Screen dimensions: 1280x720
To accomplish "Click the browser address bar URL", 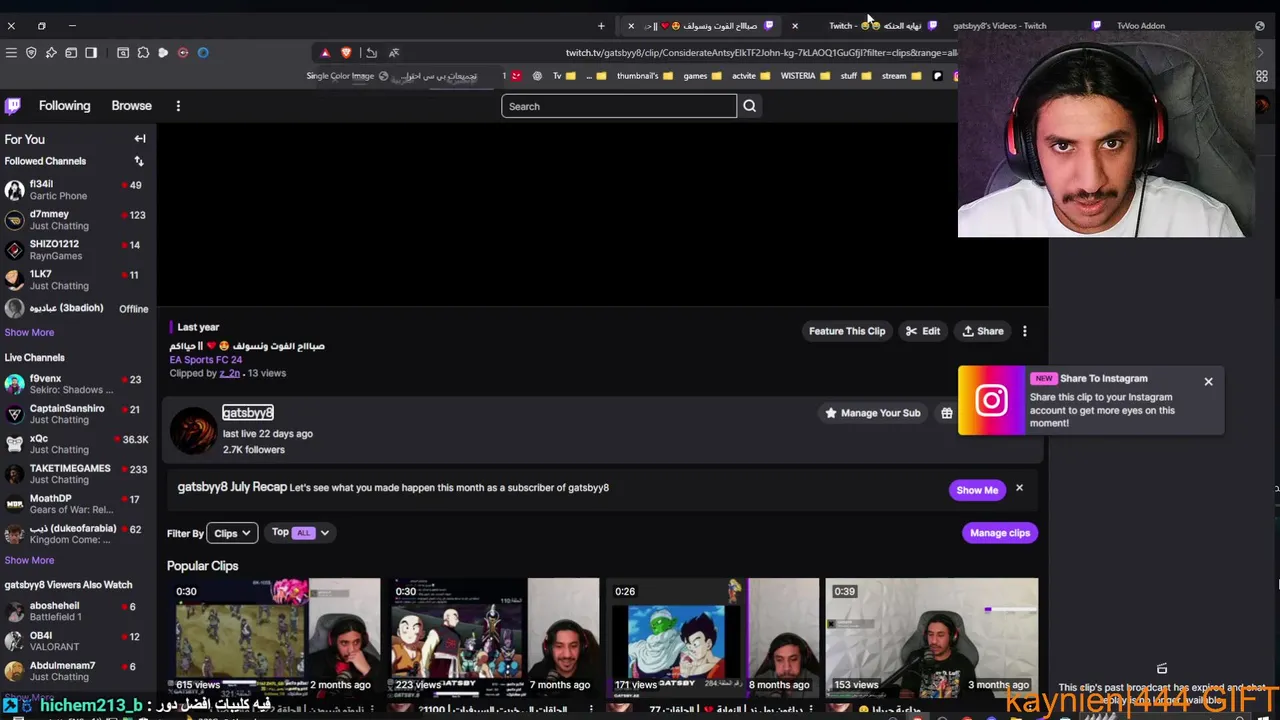I will click(x=760, y=53).
